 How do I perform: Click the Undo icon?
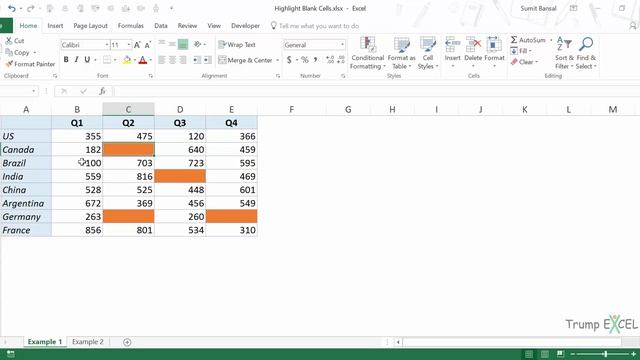[12, 8]
